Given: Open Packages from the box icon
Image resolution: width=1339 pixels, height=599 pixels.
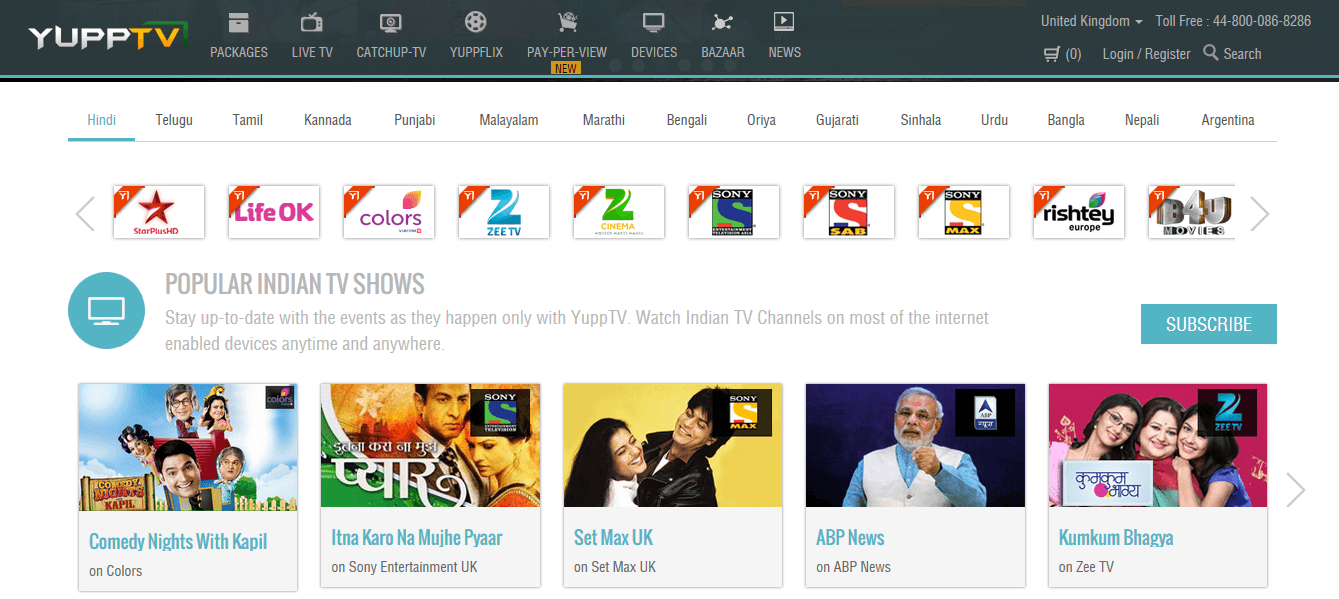Looking at the screenshot, I should tap(239, 22).
